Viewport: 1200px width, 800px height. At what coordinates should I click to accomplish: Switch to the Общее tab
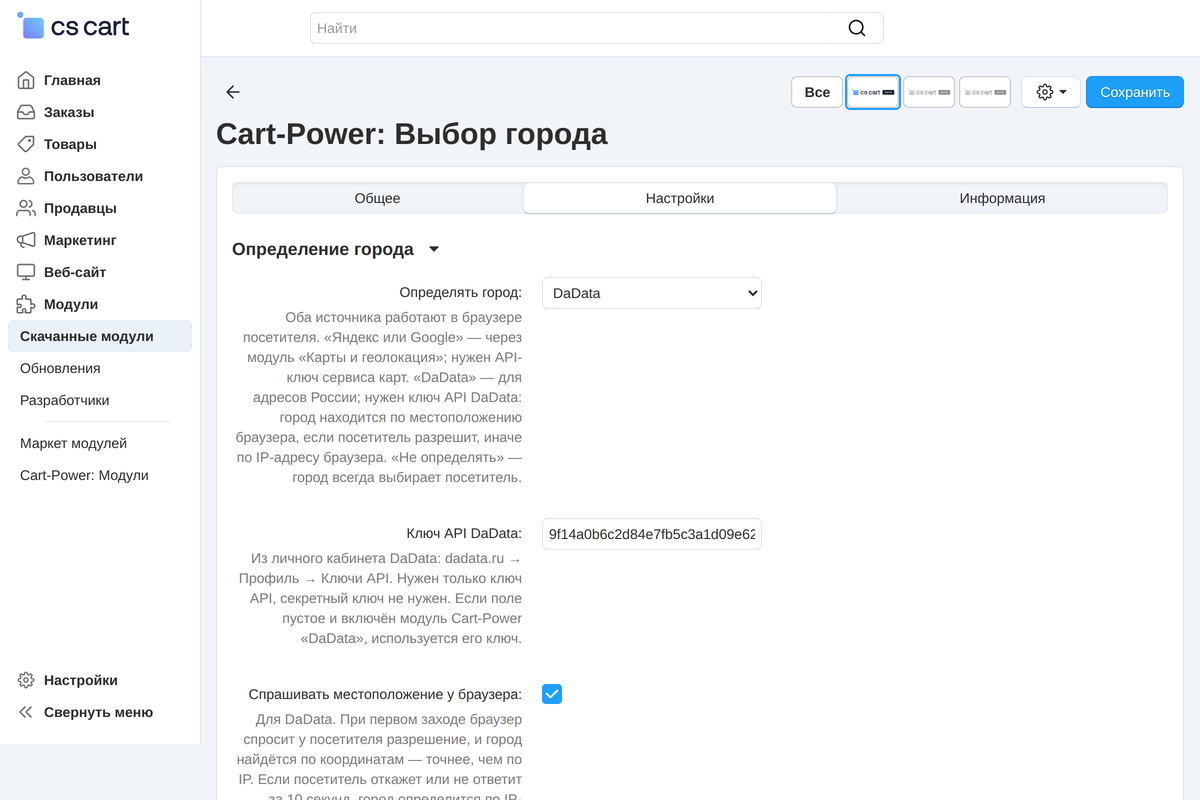(377, 198)
